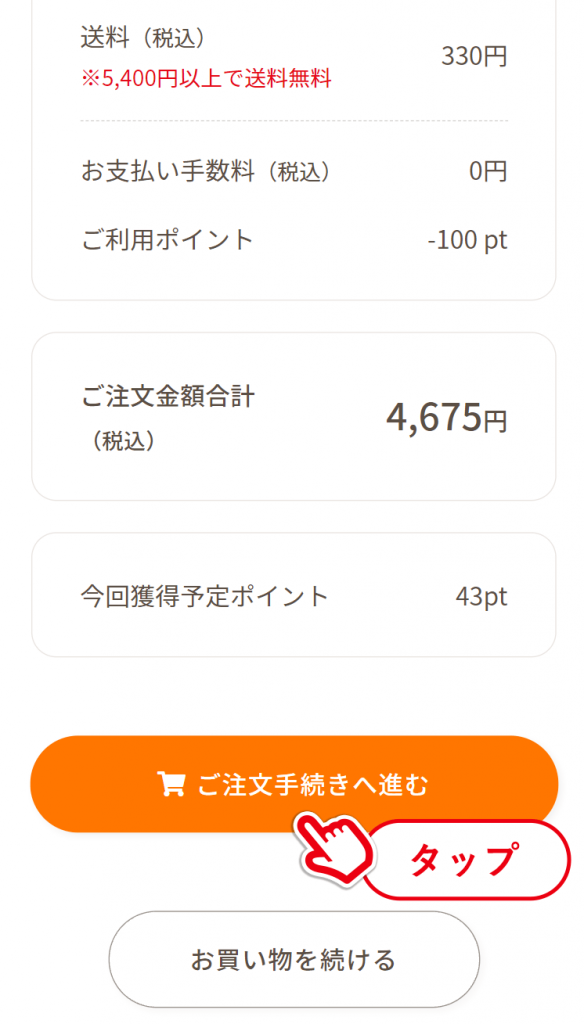
Task: Select the 43pt earned points value
Action: [481, 596]
